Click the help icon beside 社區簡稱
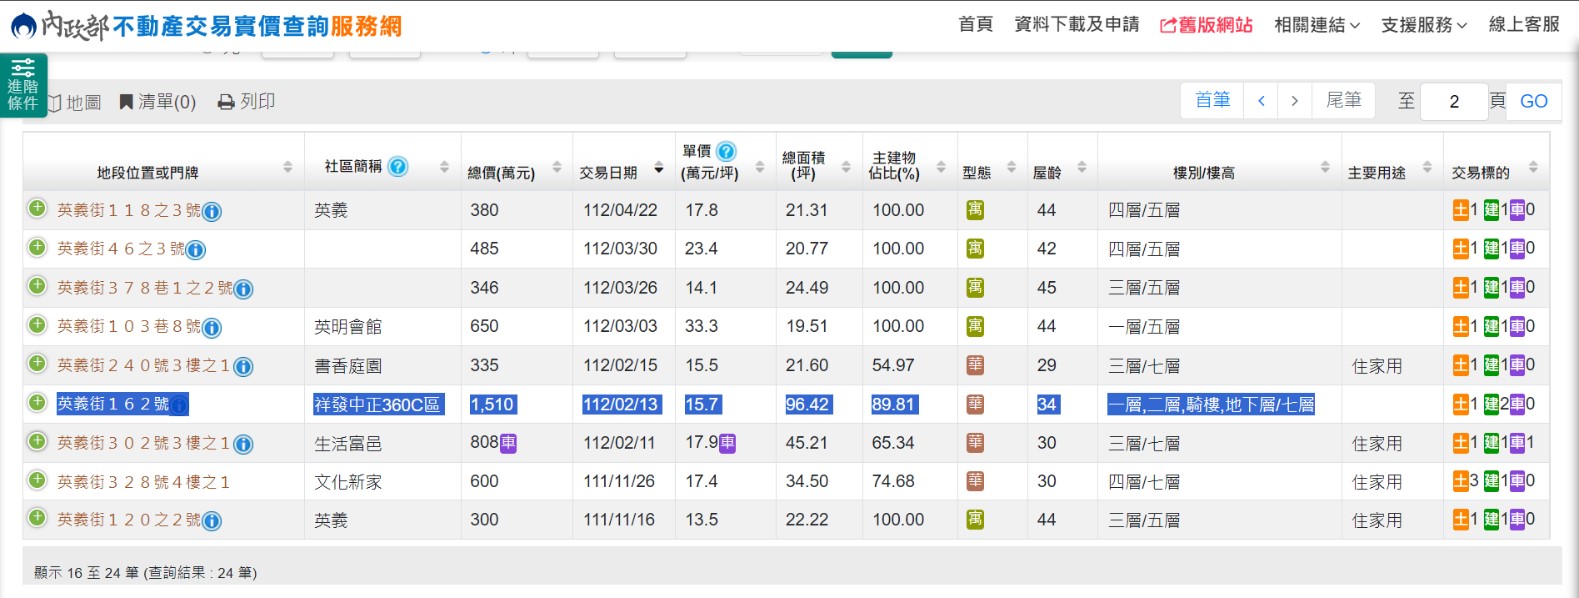Screen dimensions: 1579x598 click(x=398, y=166)
